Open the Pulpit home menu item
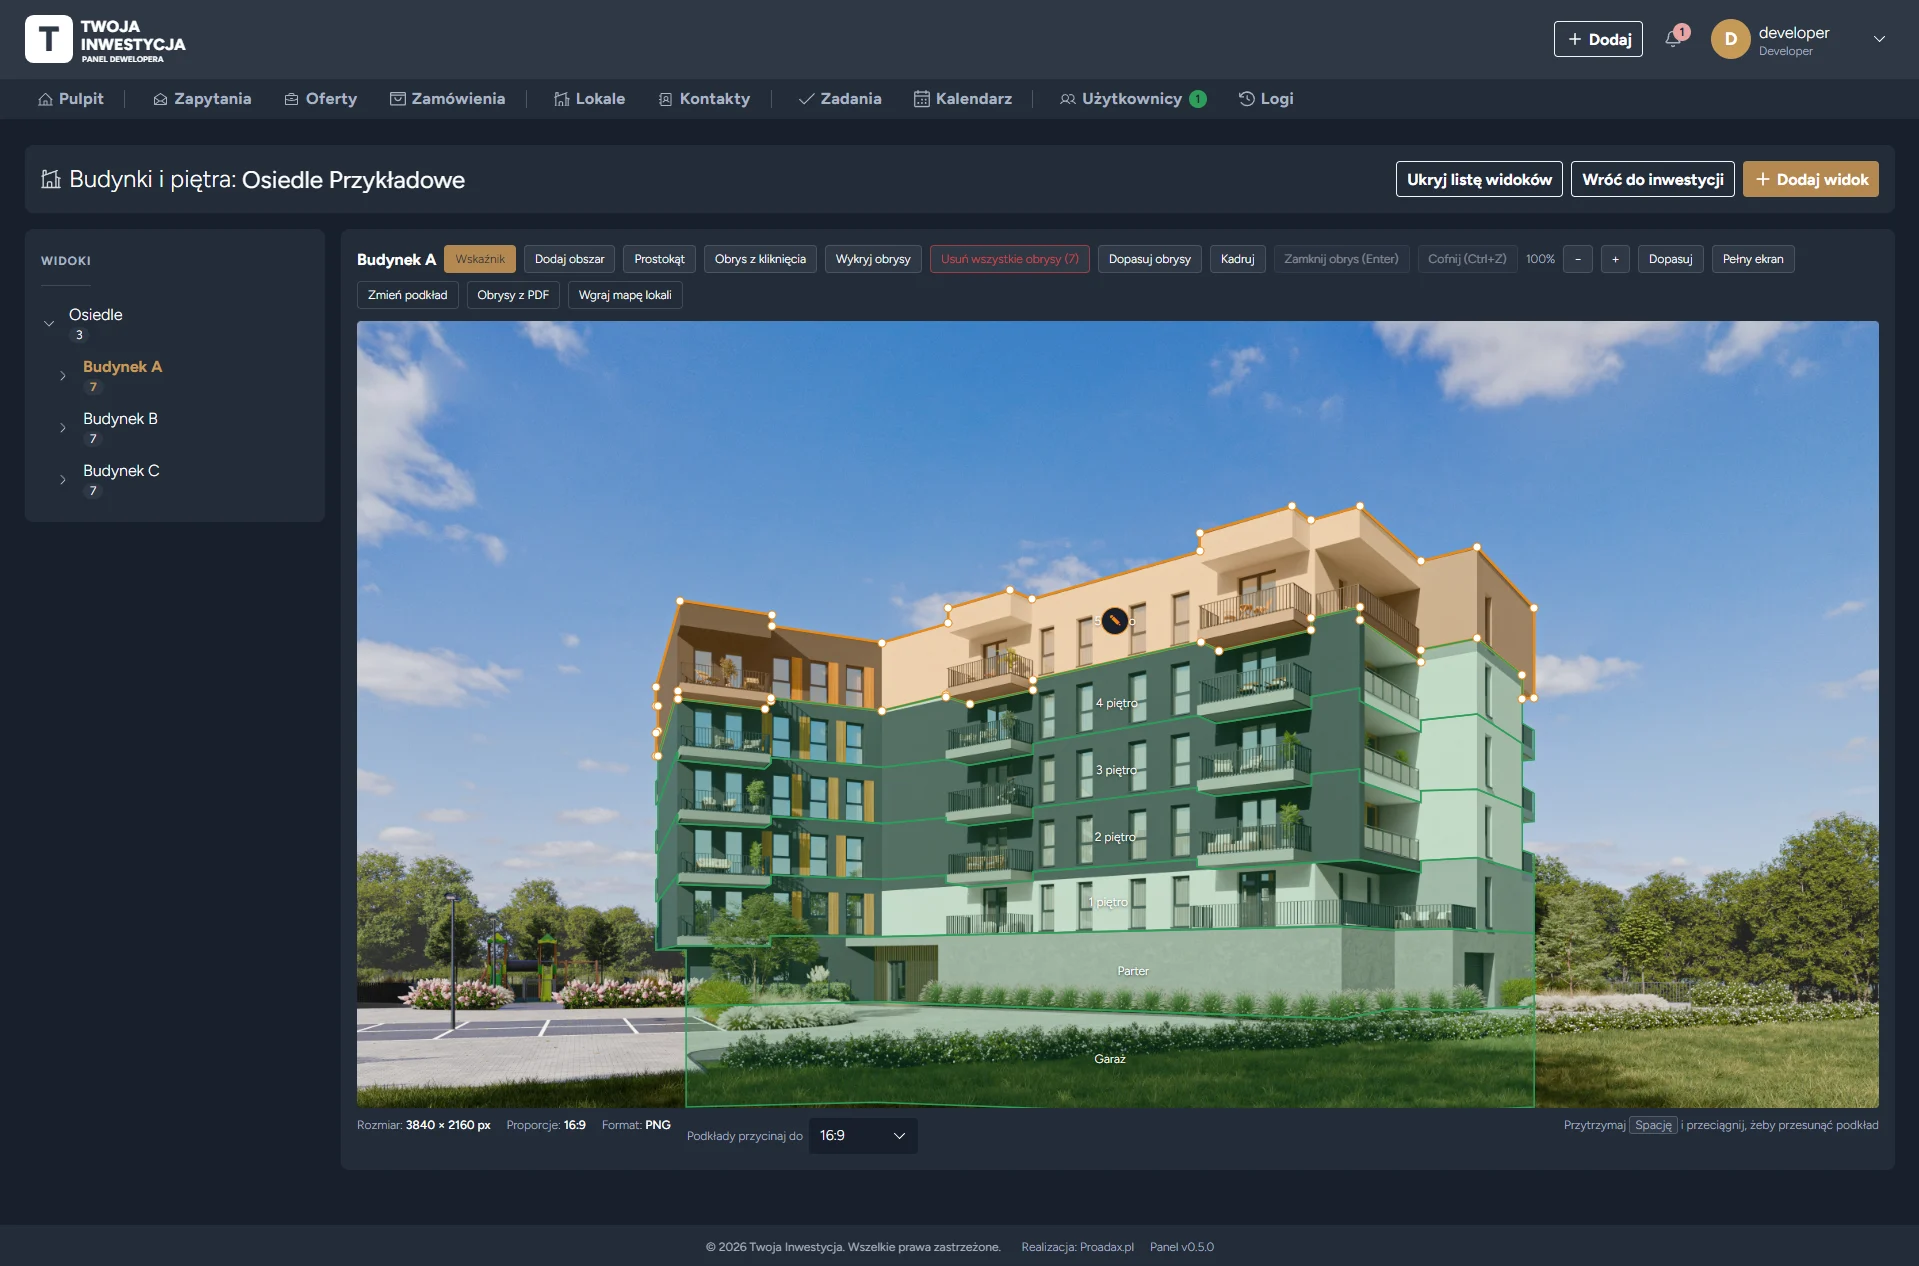 point(71,99)
